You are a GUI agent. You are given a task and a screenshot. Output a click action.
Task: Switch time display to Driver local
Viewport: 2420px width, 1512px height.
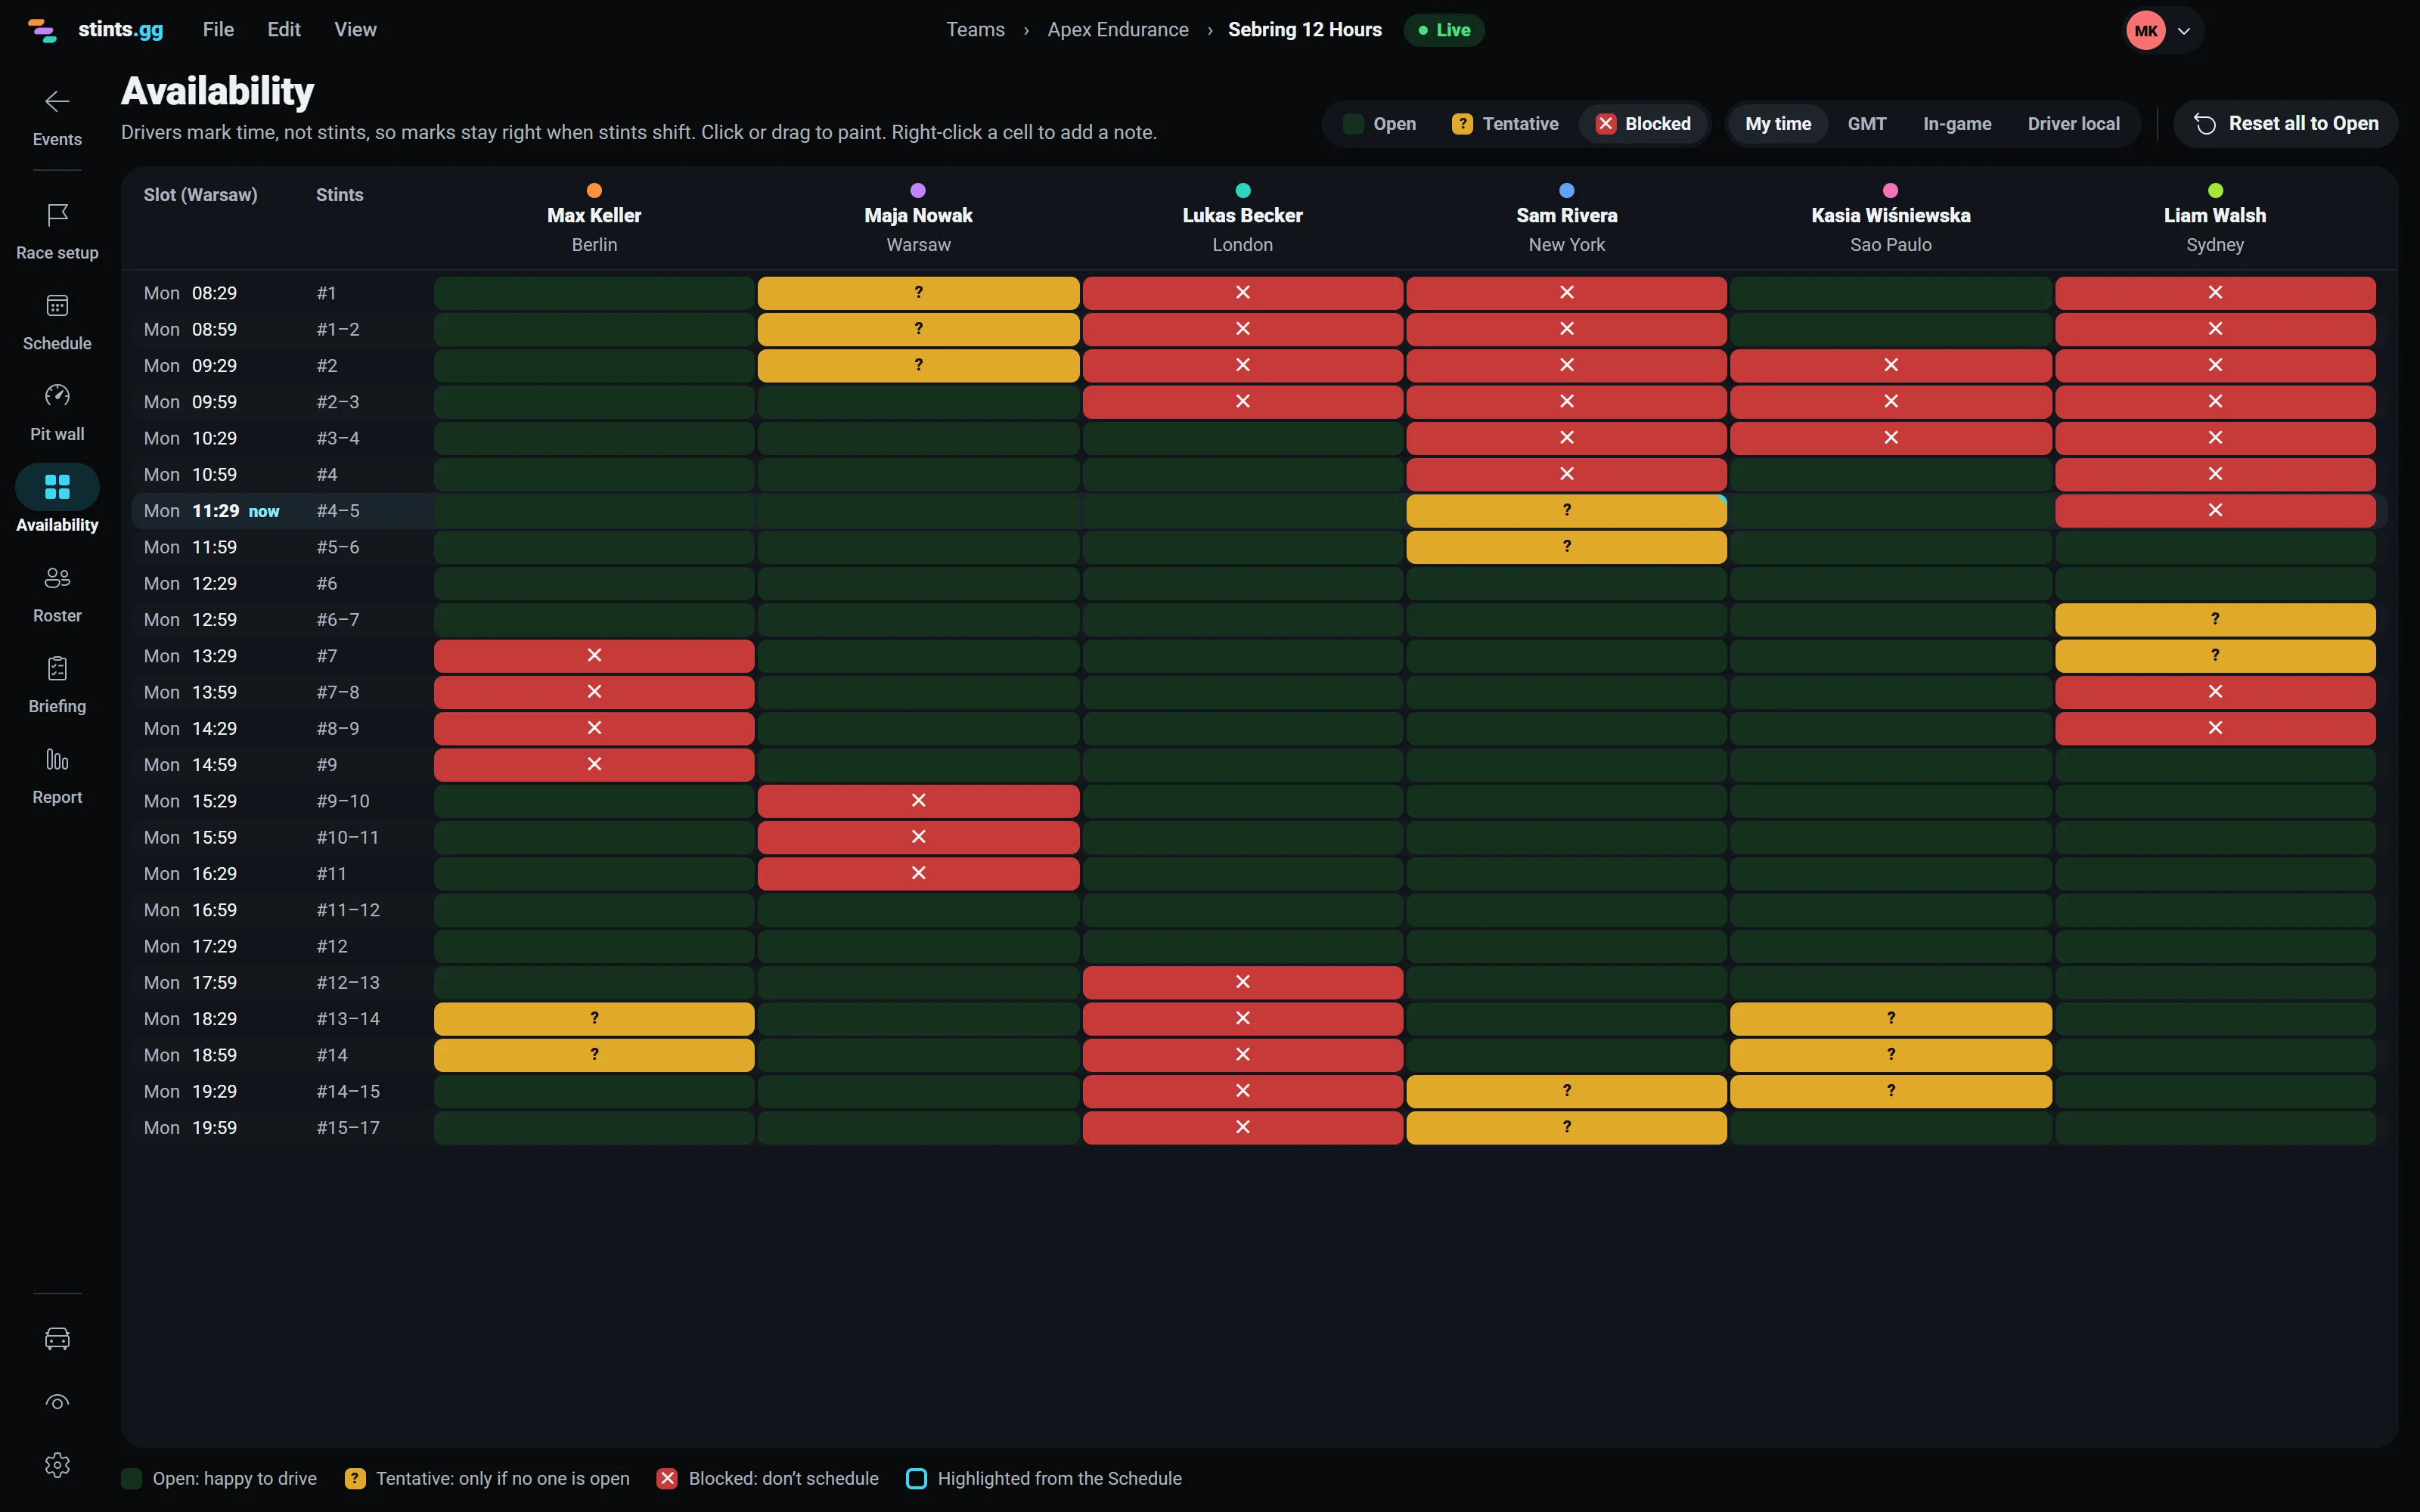(2073, 124)
